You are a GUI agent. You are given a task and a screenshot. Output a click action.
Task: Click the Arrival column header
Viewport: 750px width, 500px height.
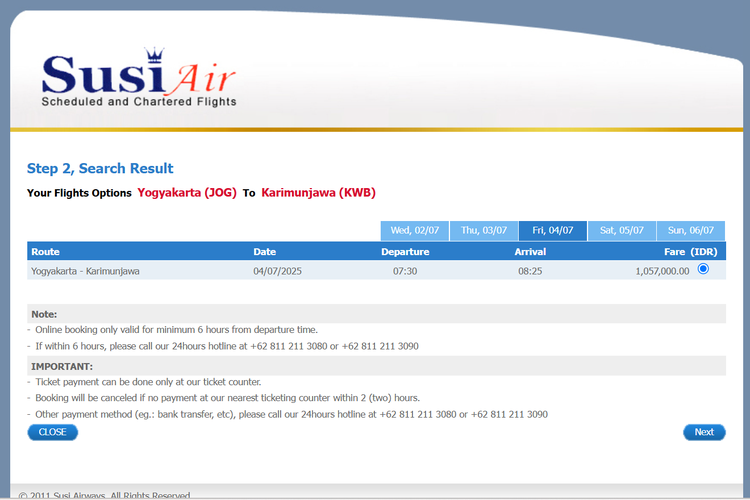point(530,252)
